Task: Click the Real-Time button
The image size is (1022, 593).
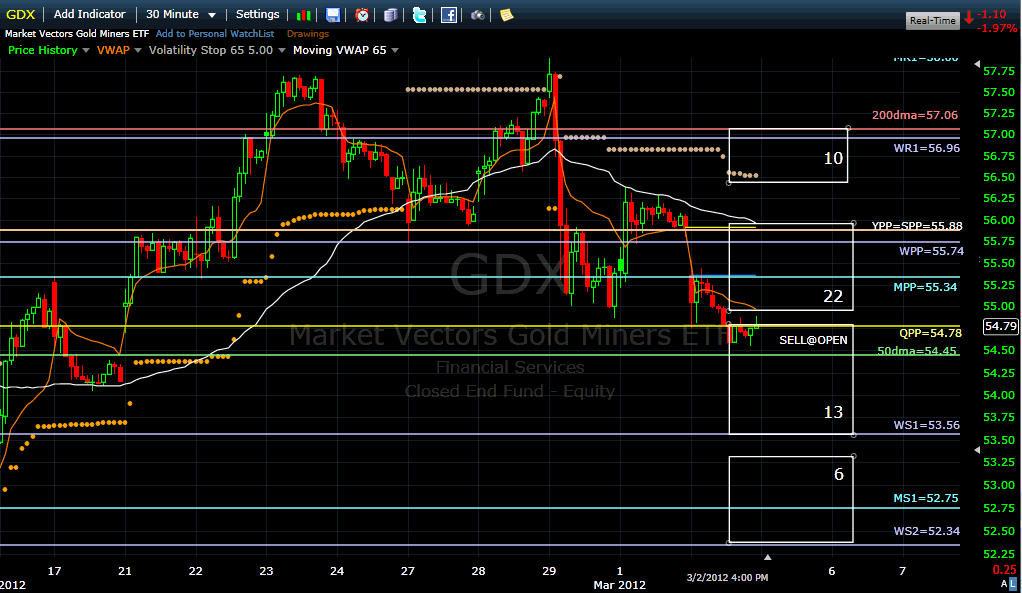Action: point(933,20)
